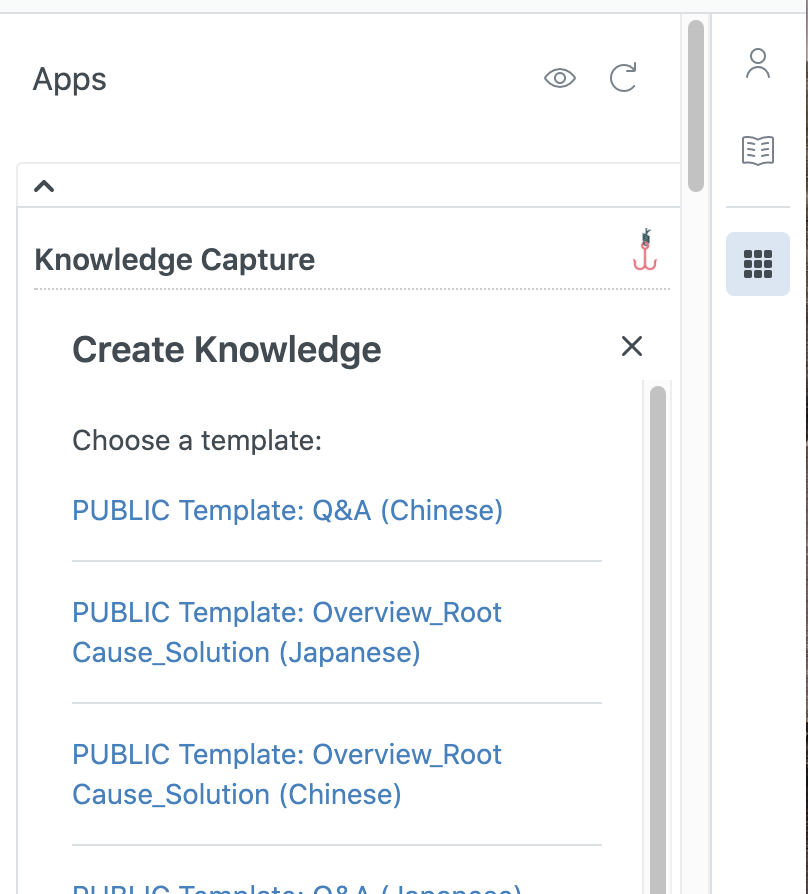This screenshot has width=808, height=894.
Task: Choose PUBLIC Template: Q&A (Chinese)
Action: point(287,510)
